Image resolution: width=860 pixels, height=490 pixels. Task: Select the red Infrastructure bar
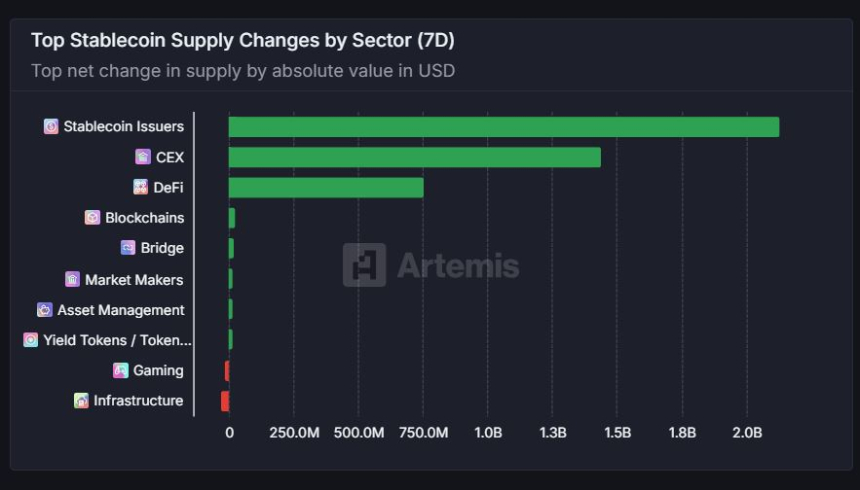pos(225,401)
